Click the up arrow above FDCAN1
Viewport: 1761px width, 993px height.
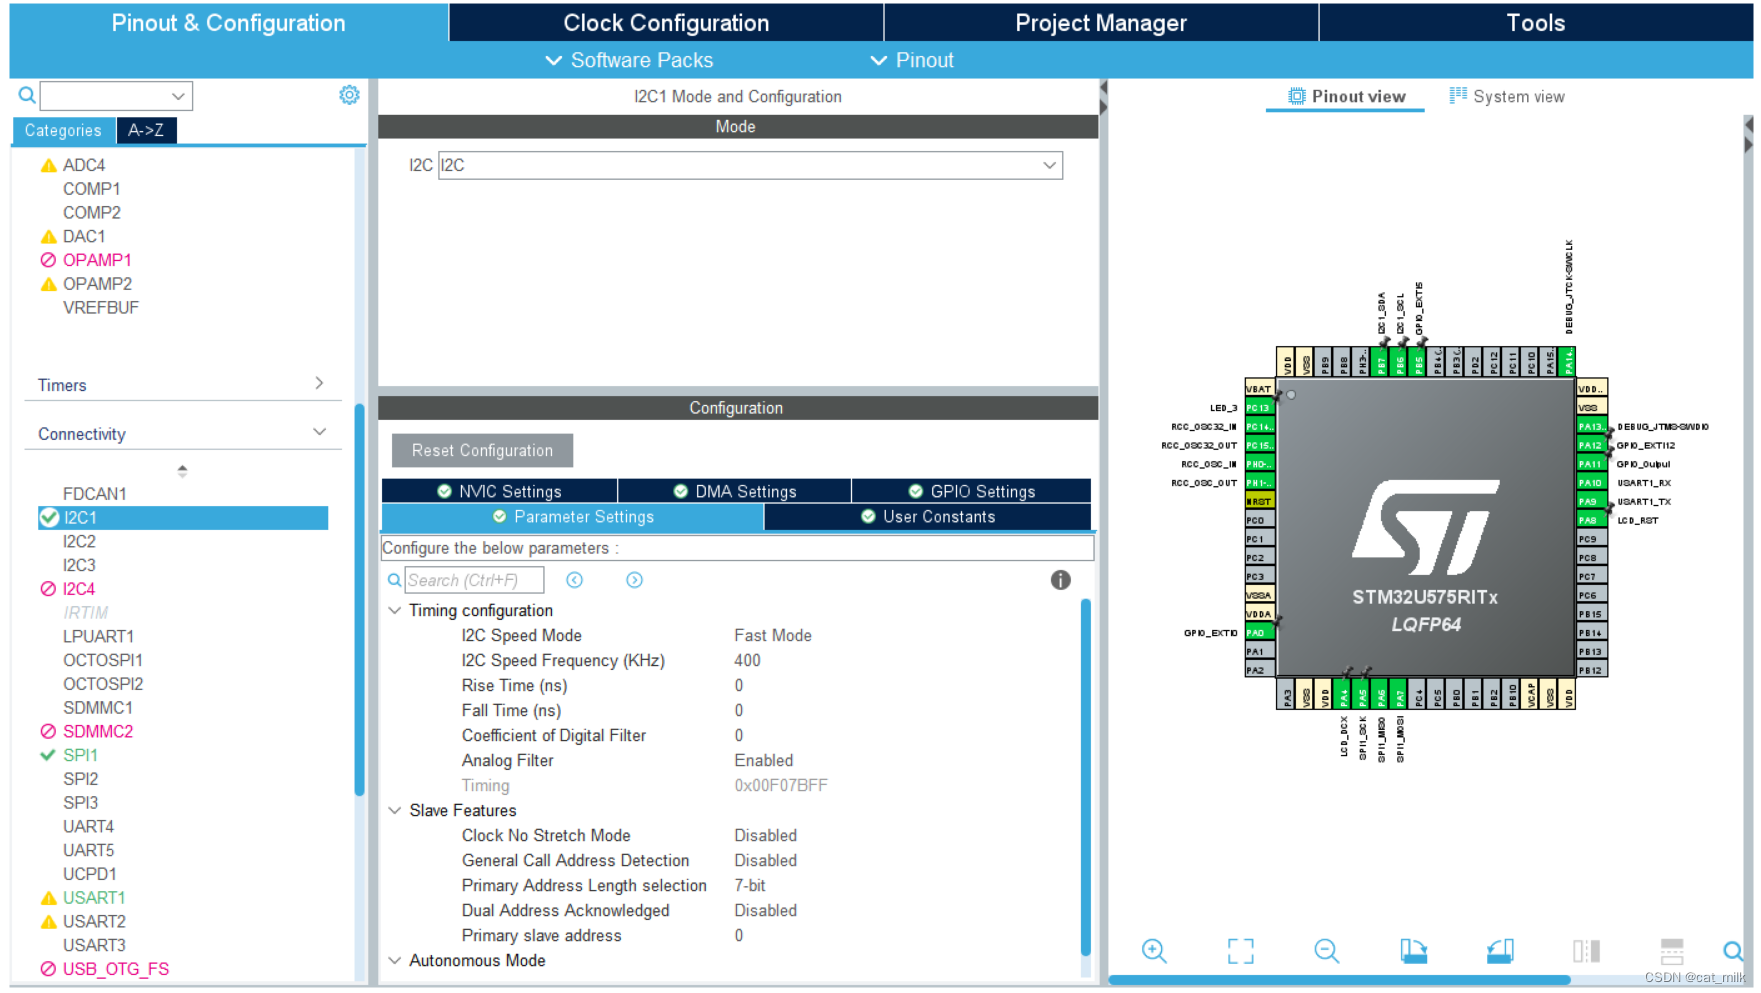(182, 469)
